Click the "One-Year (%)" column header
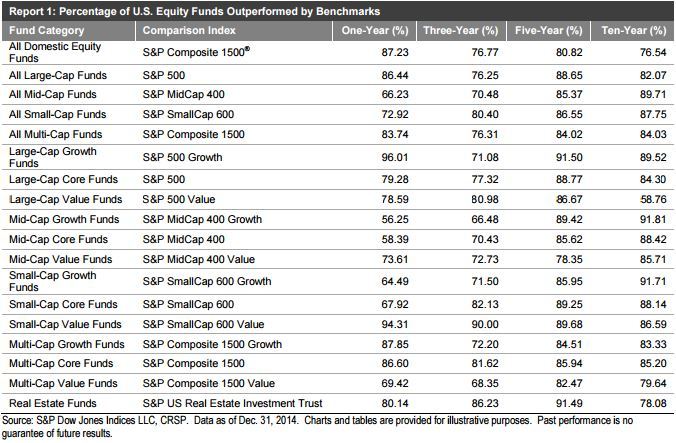This screenshot has width=676, height=443. click(x=374, y=31)
